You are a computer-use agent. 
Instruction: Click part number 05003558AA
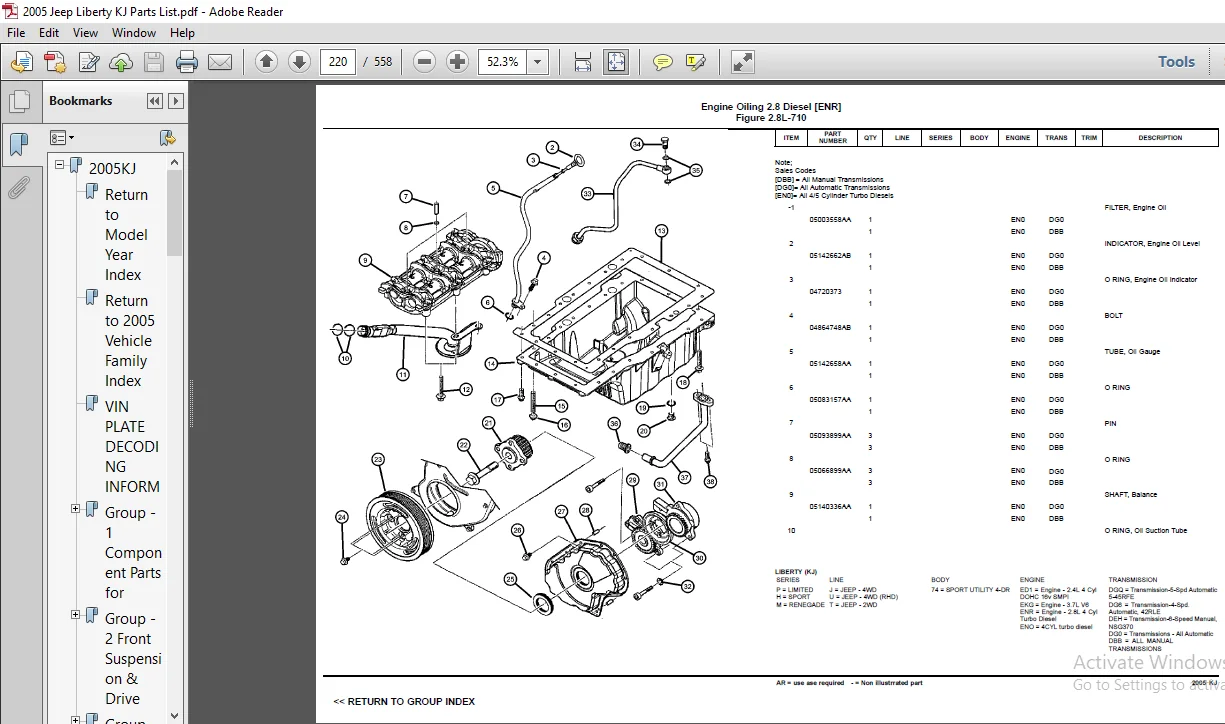click(830, 220)
